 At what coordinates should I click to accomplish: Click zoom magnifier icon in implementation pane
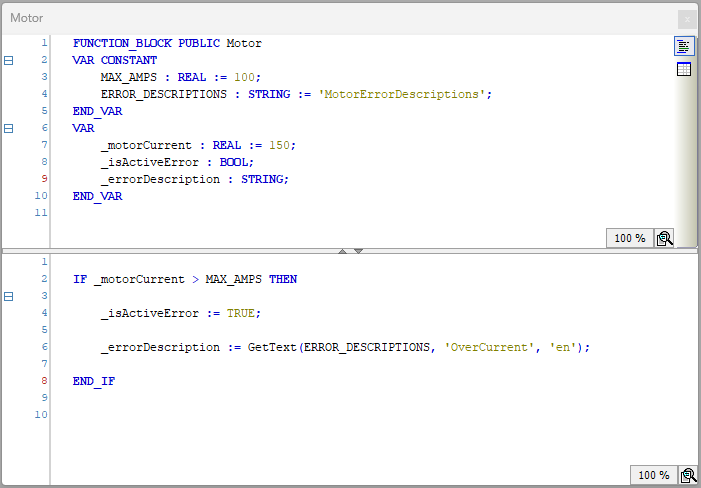[688, 475]
